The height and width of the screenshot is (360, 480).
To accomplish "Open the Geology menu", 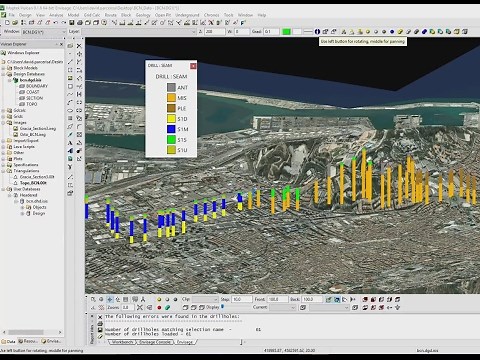I will pyautogui.click(x=143, y=15).
